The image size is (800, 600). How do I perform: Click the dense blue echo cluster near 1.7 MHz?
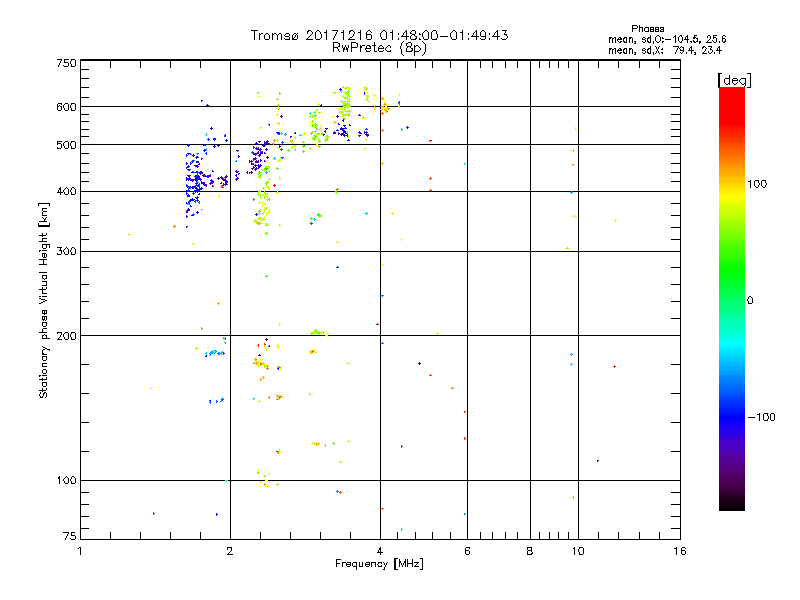[x=194, y=184]
